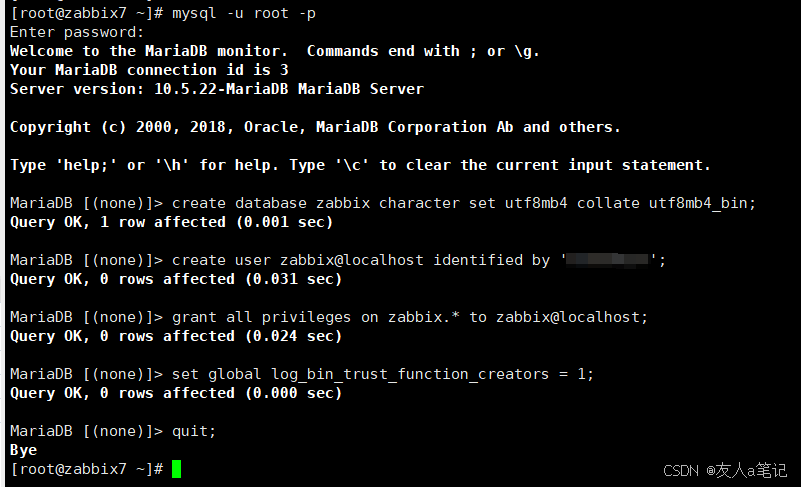The image size is (801, 487).
Task: Click the '0.024 sec' query result line
Action: [176, 336]
